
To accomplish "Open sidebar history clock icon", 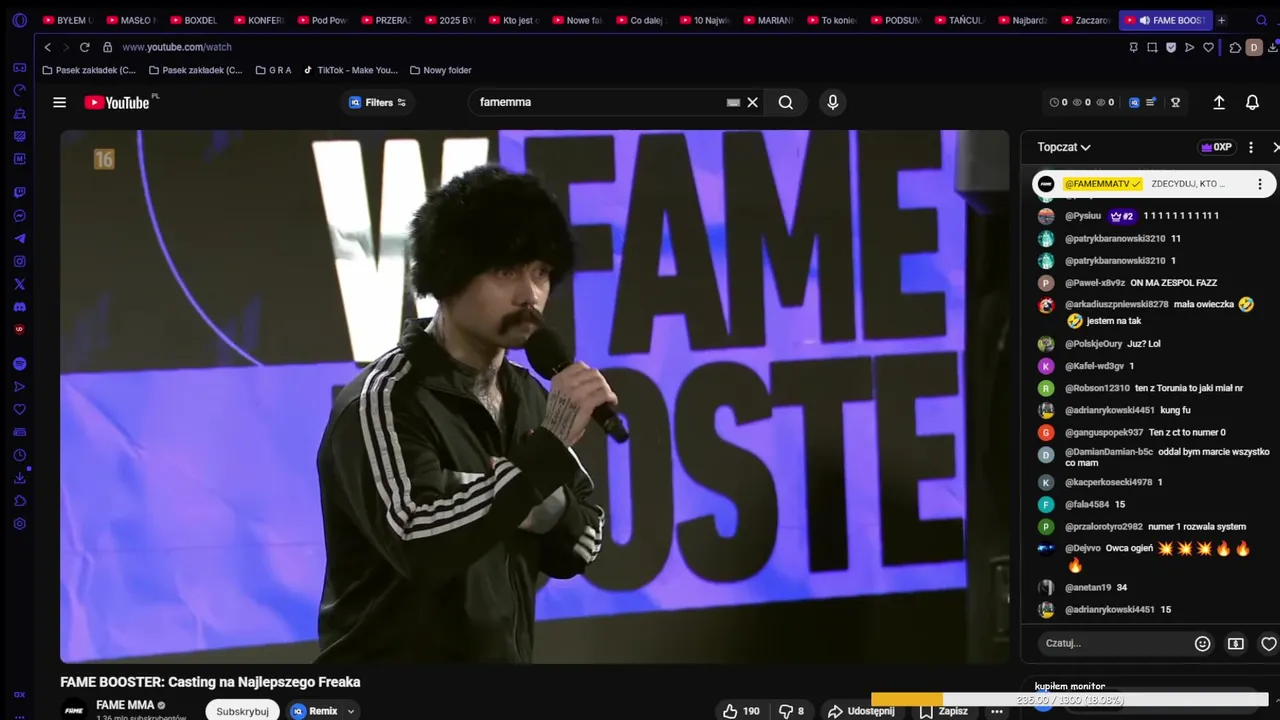I will 19,455.
